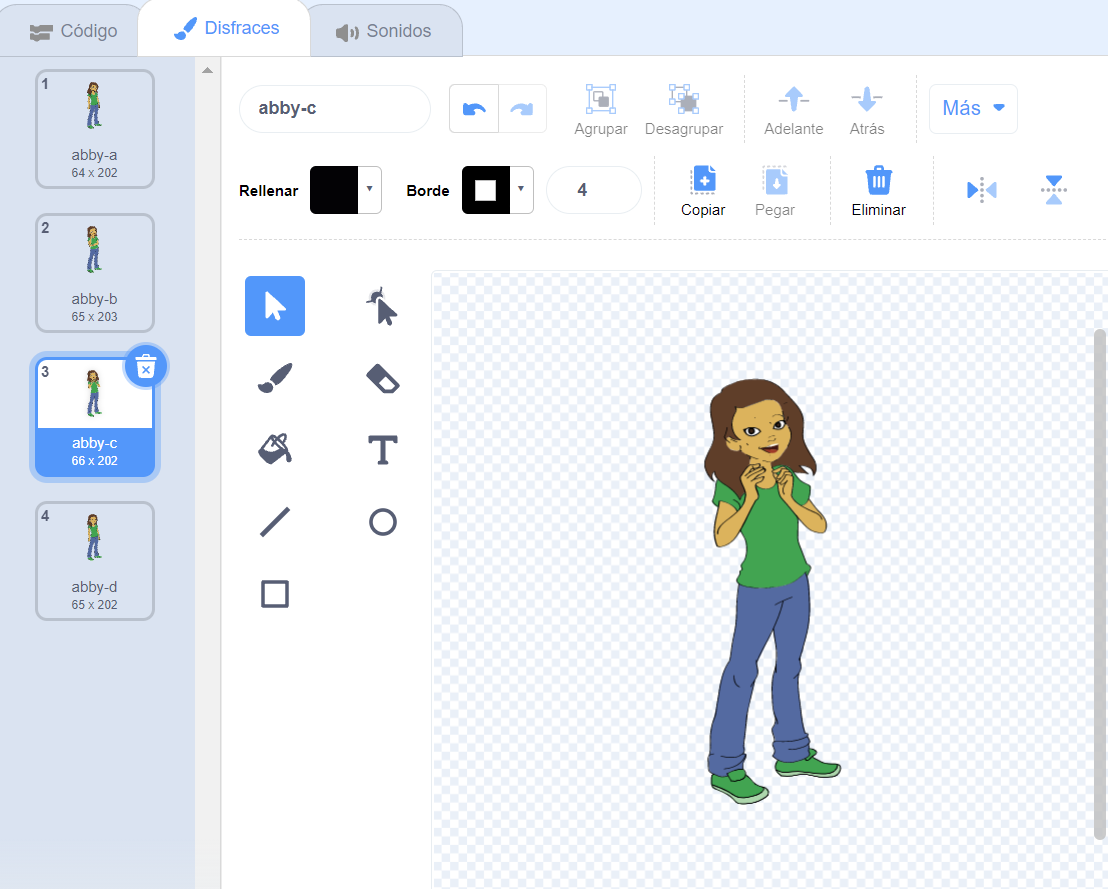Select the Reshape tool
The height and width of the screenshot is (889, 1108).
382,306
